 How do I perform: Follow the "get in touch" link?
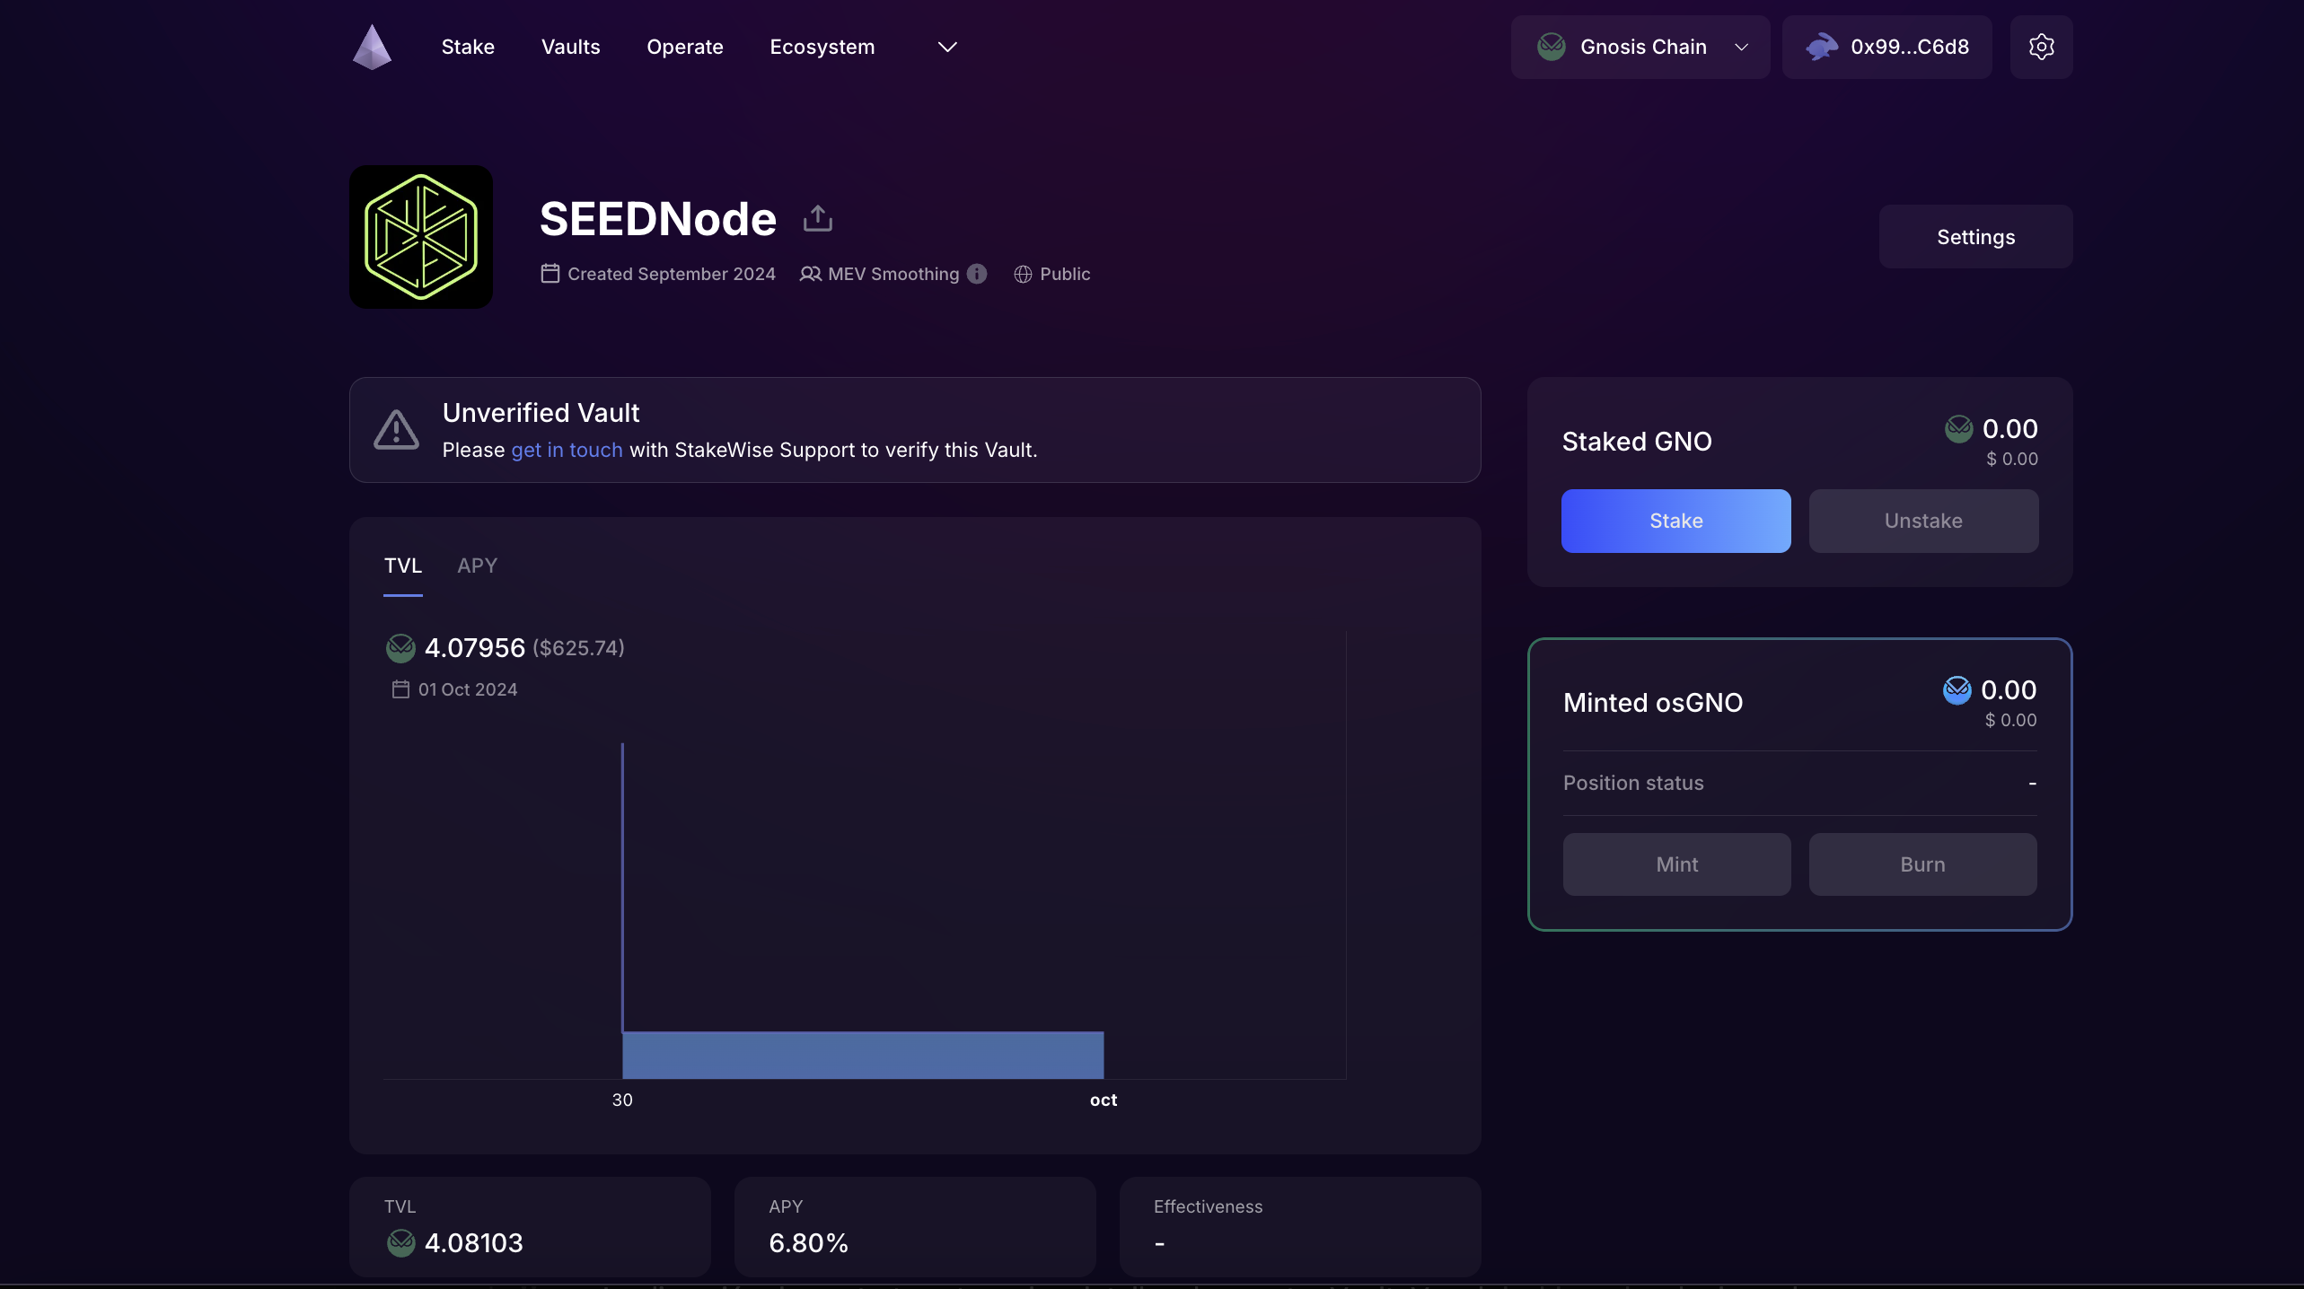pyautogui.click(x=567, y=450)
